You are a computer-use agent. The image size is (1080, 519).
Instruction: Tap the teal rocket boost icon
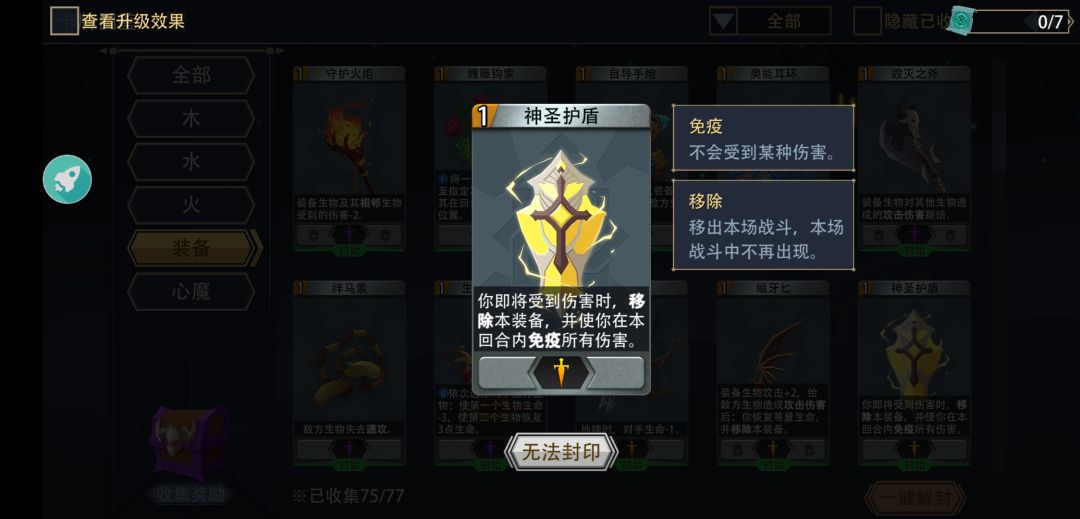click(x=67, y=179)
